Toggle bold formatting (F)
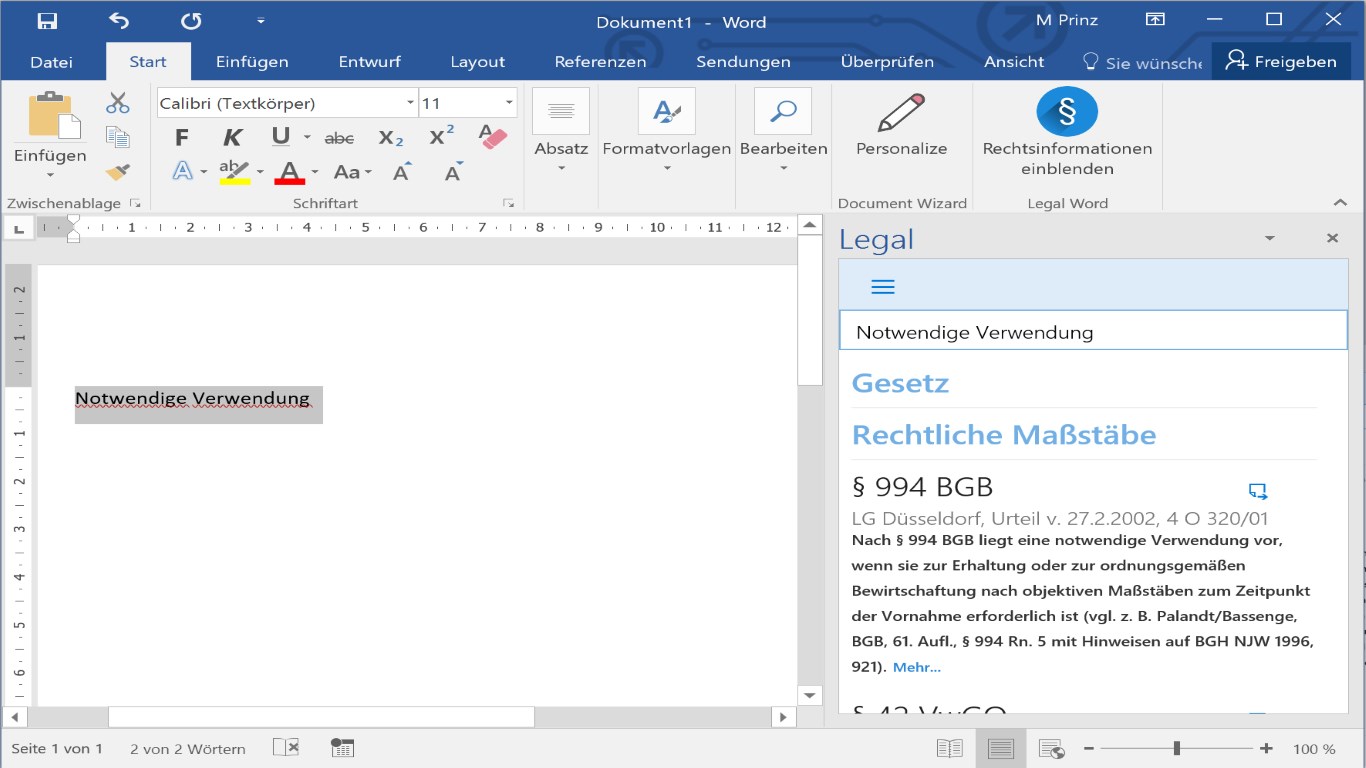 [181, 138]
